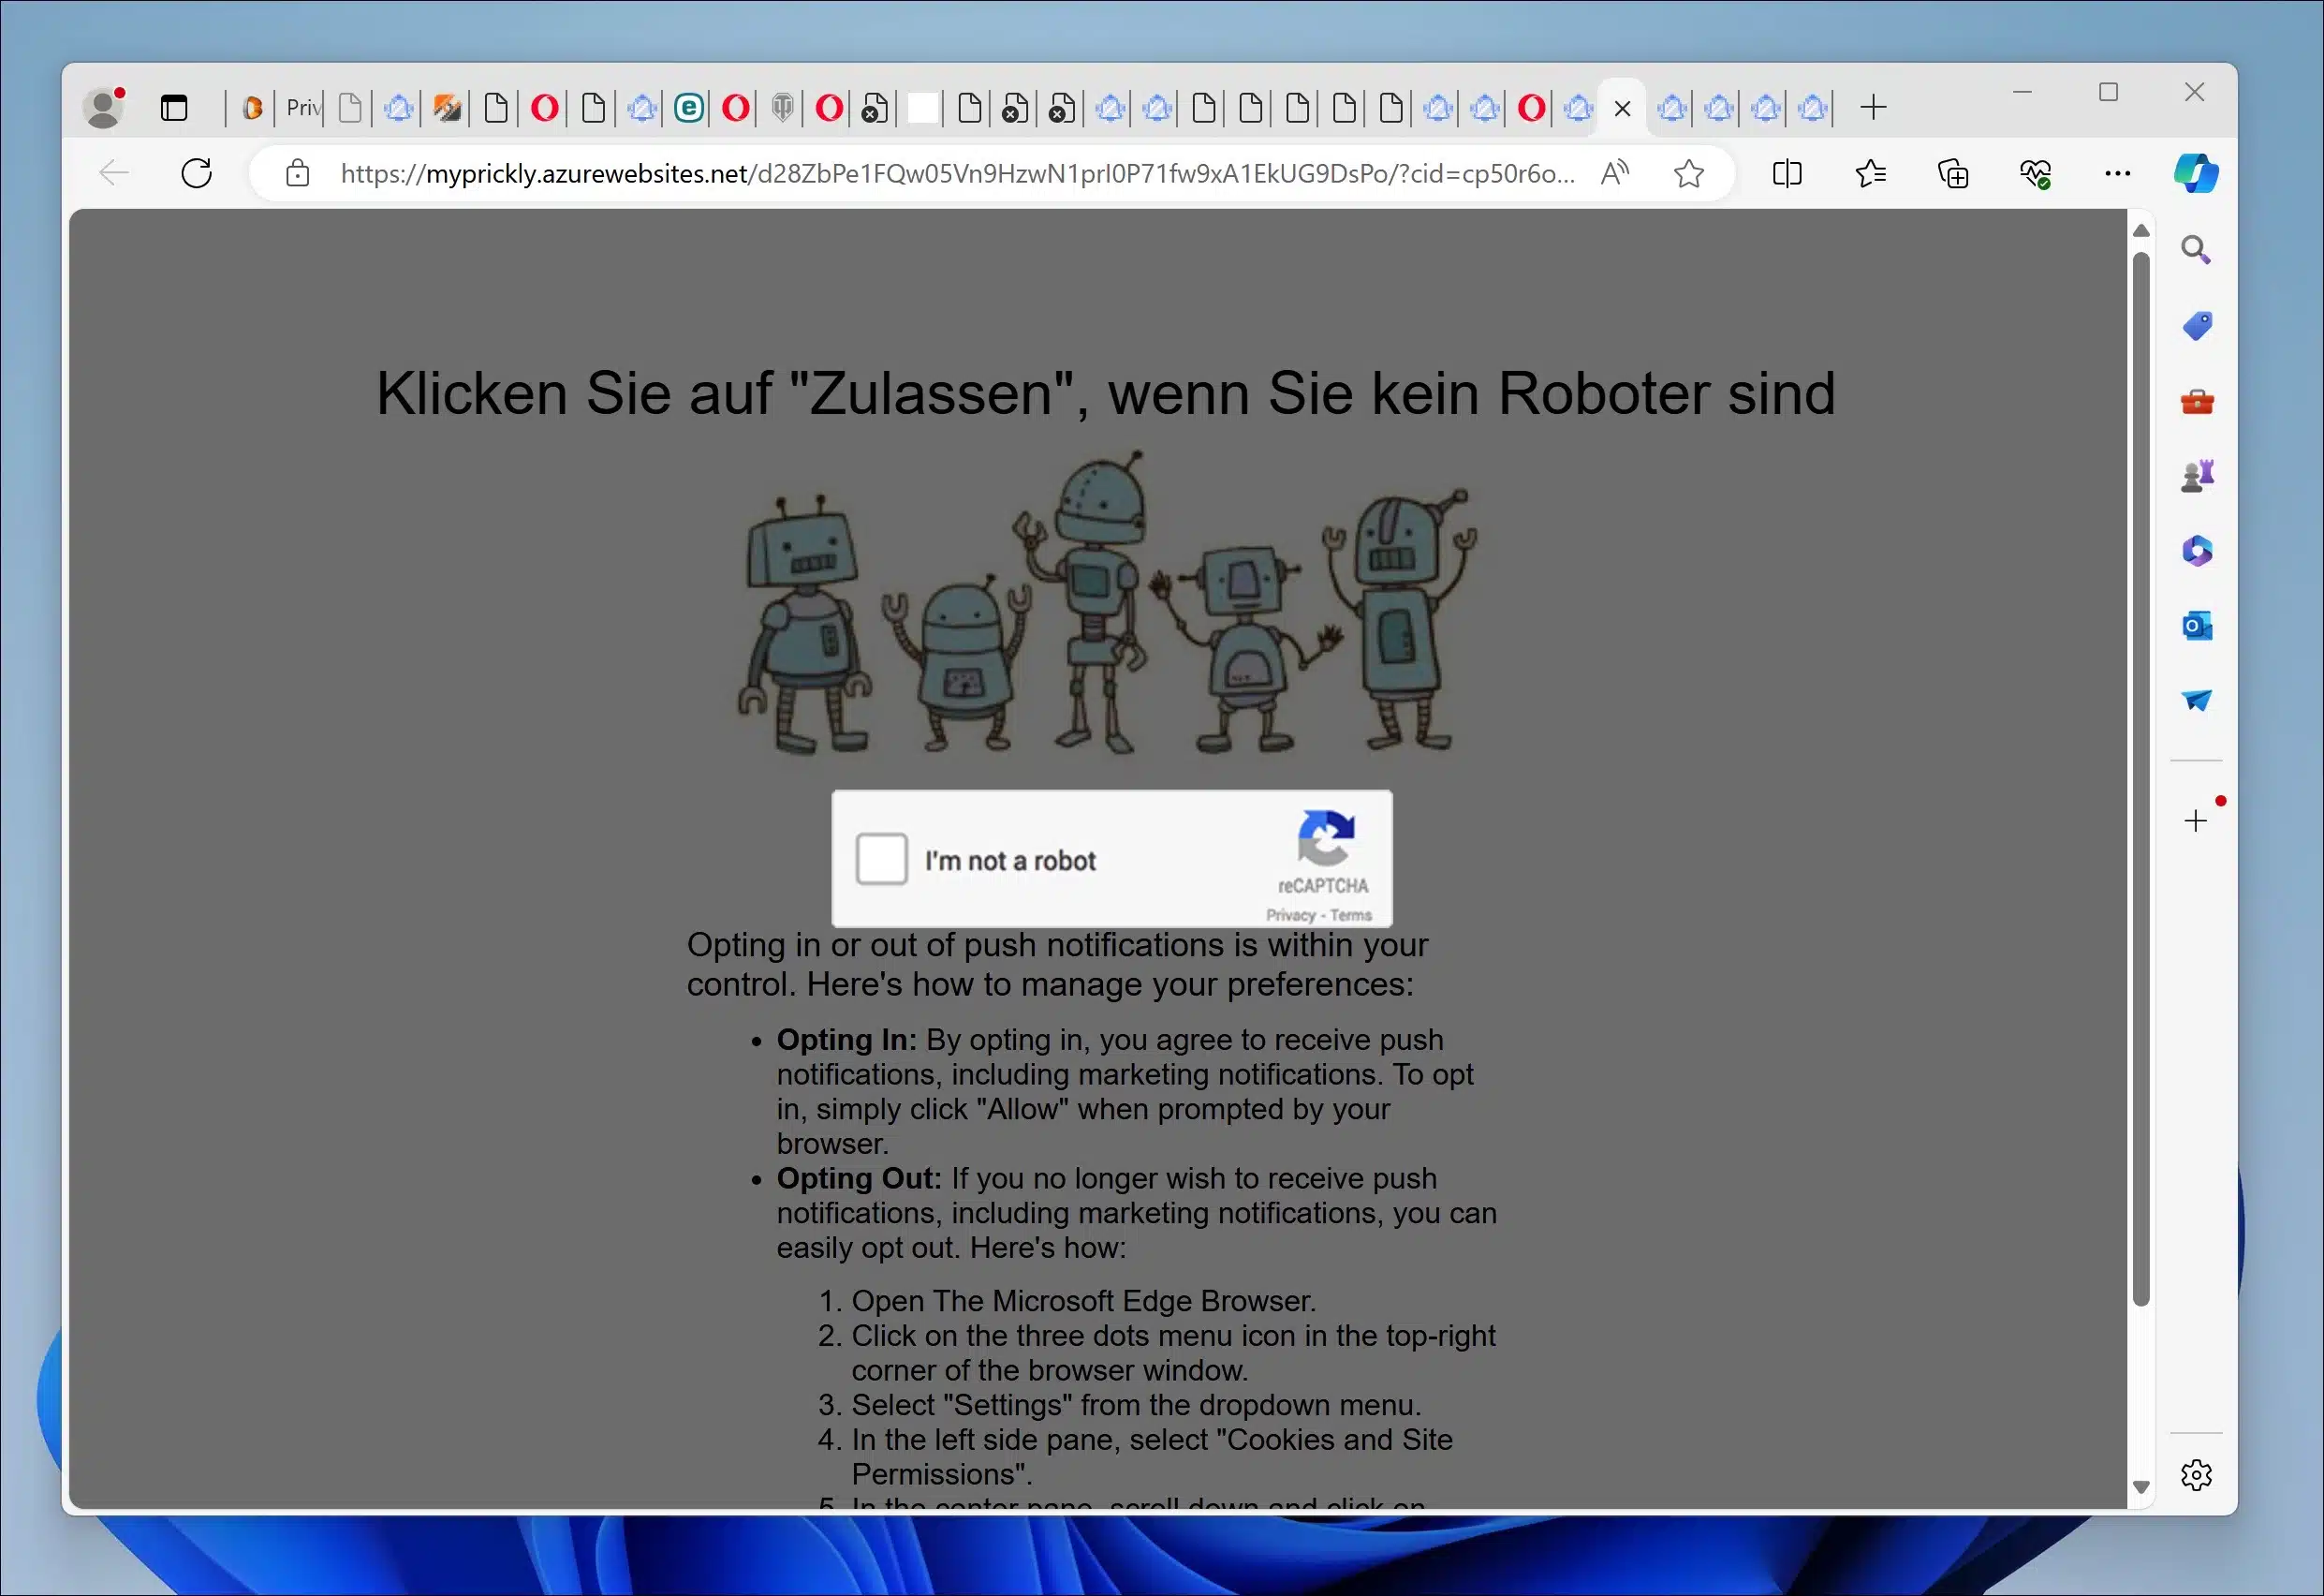Image resolution: width=2324 pixels, height=1596 pixels.
Task: View site information via lock icon
Action: [297, 174]
